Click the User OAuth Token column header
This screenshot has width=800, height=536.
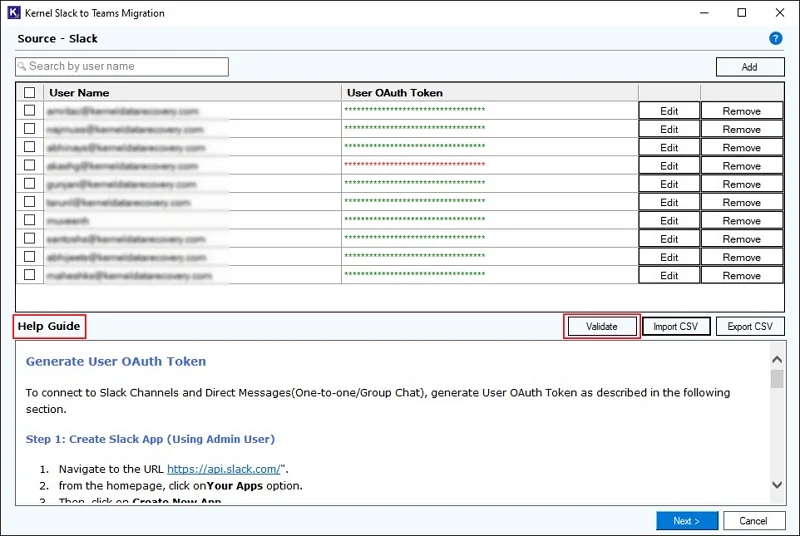pyautogui.click(x=490, y=93)
